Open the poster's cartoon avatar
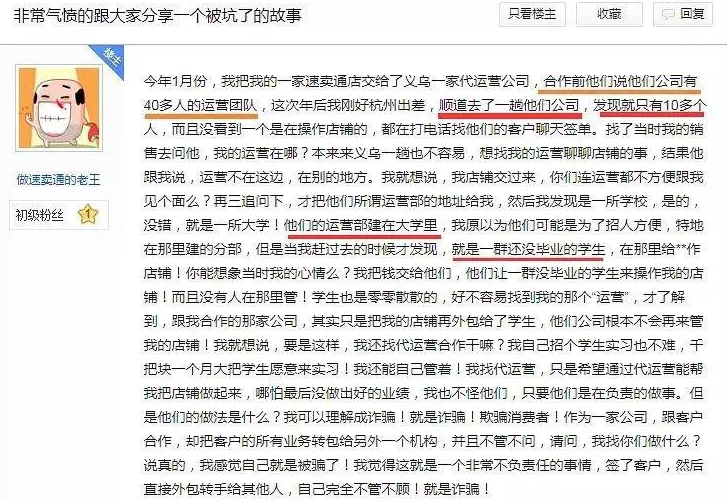This screenshot has height=502, width=727. click(59, 108)
